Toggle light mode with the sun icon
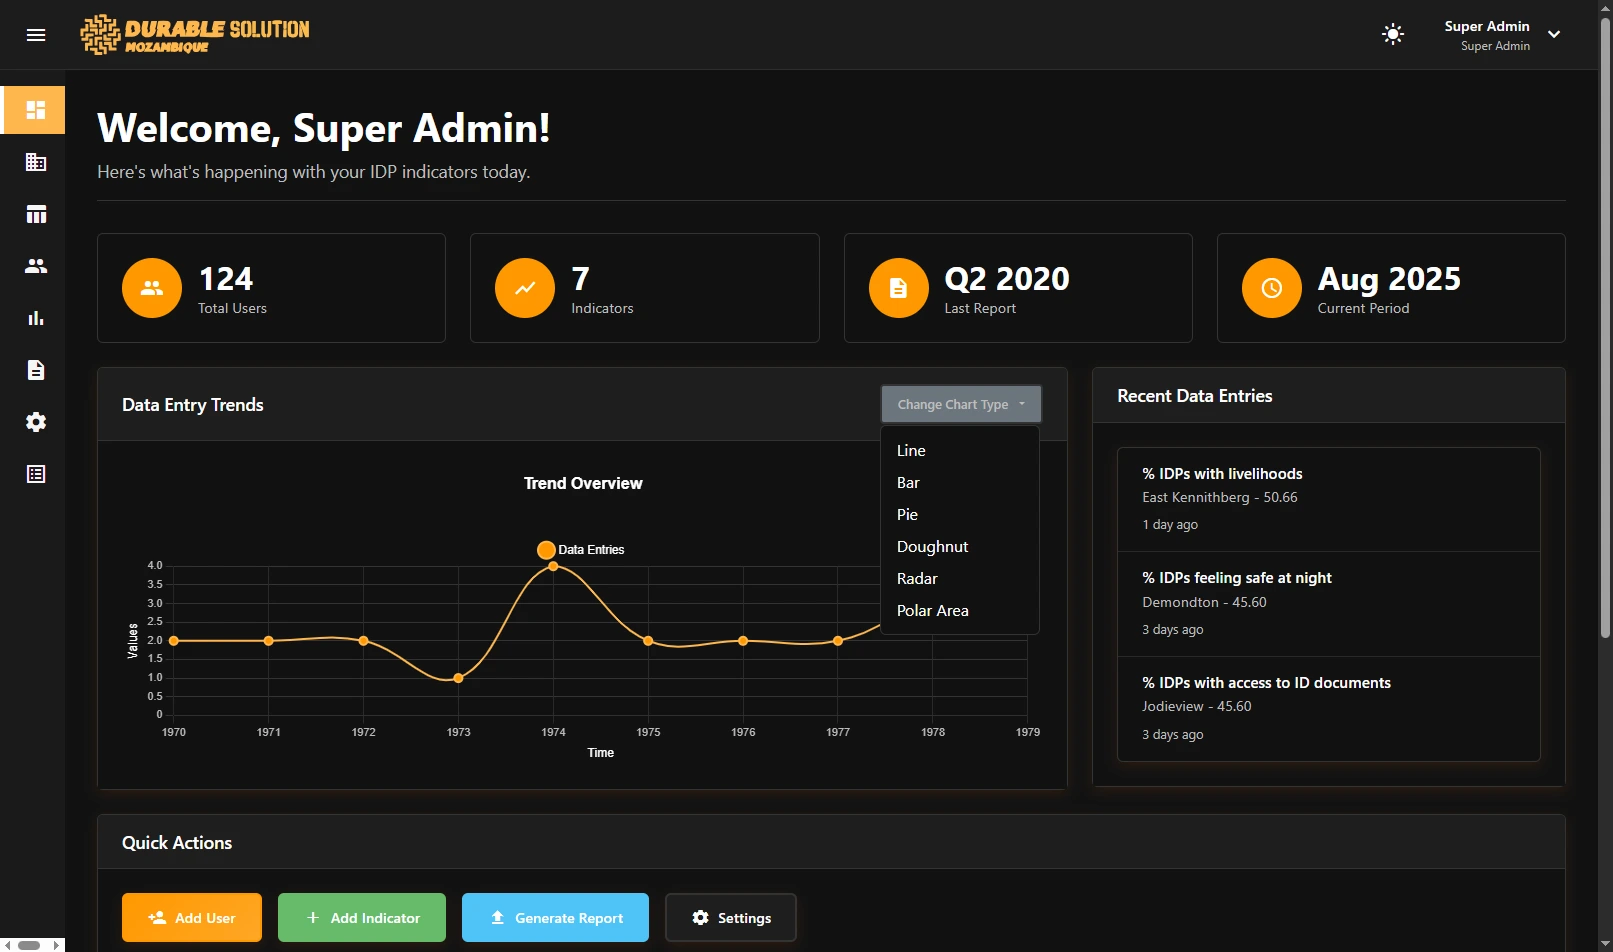The image size is (1613, 952). 1392,35
